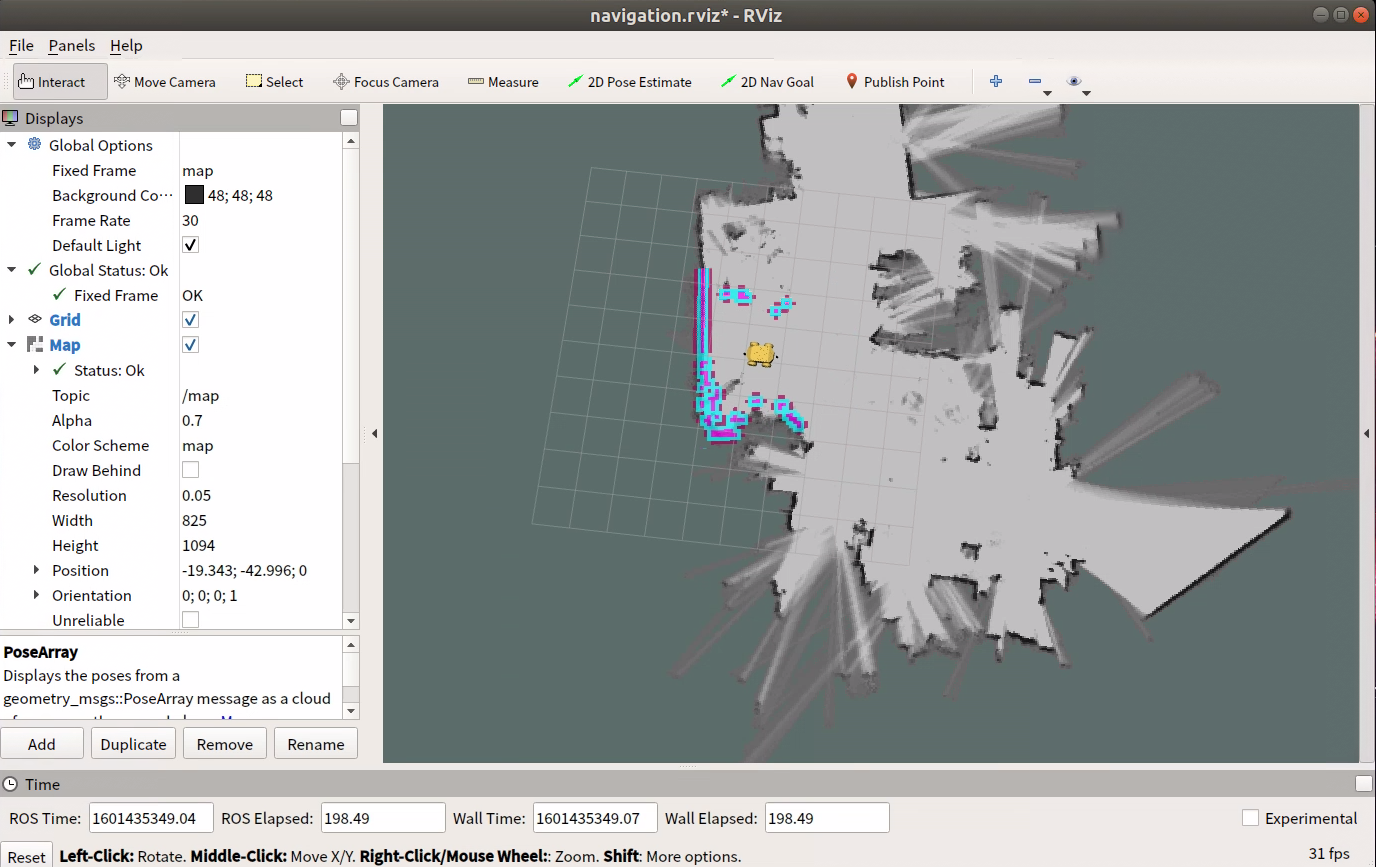
Task: Pick the Measure tool
Action: (x=503, y=82)
